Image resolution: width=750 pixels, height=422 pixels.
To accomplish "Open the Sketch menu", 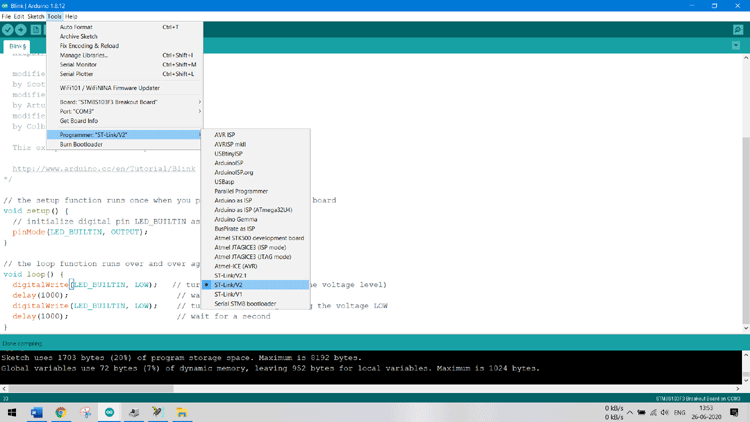I will [35, 16].
